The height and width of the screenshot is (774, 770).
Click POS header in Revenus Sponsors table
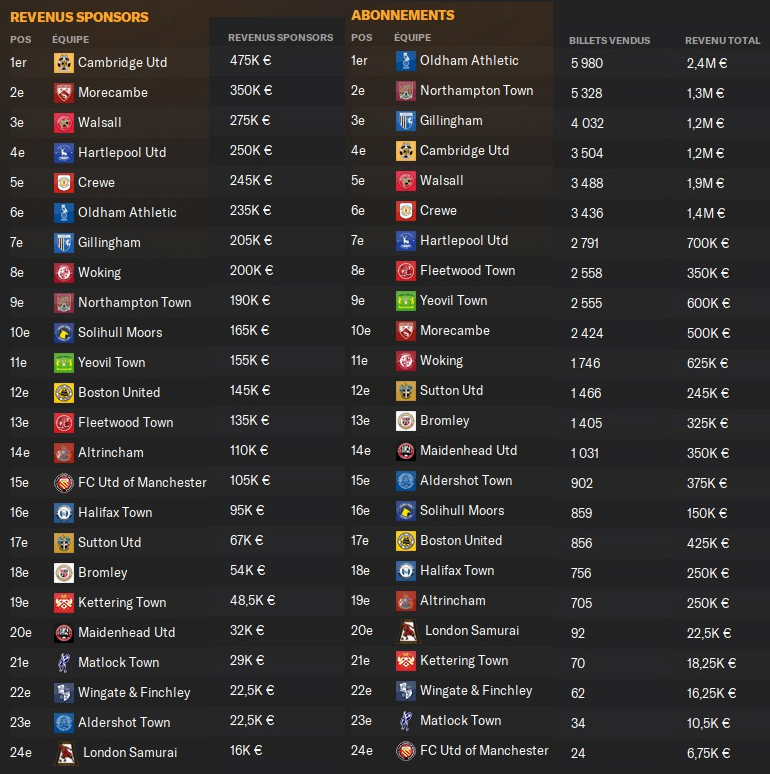[x=21, y=39]
